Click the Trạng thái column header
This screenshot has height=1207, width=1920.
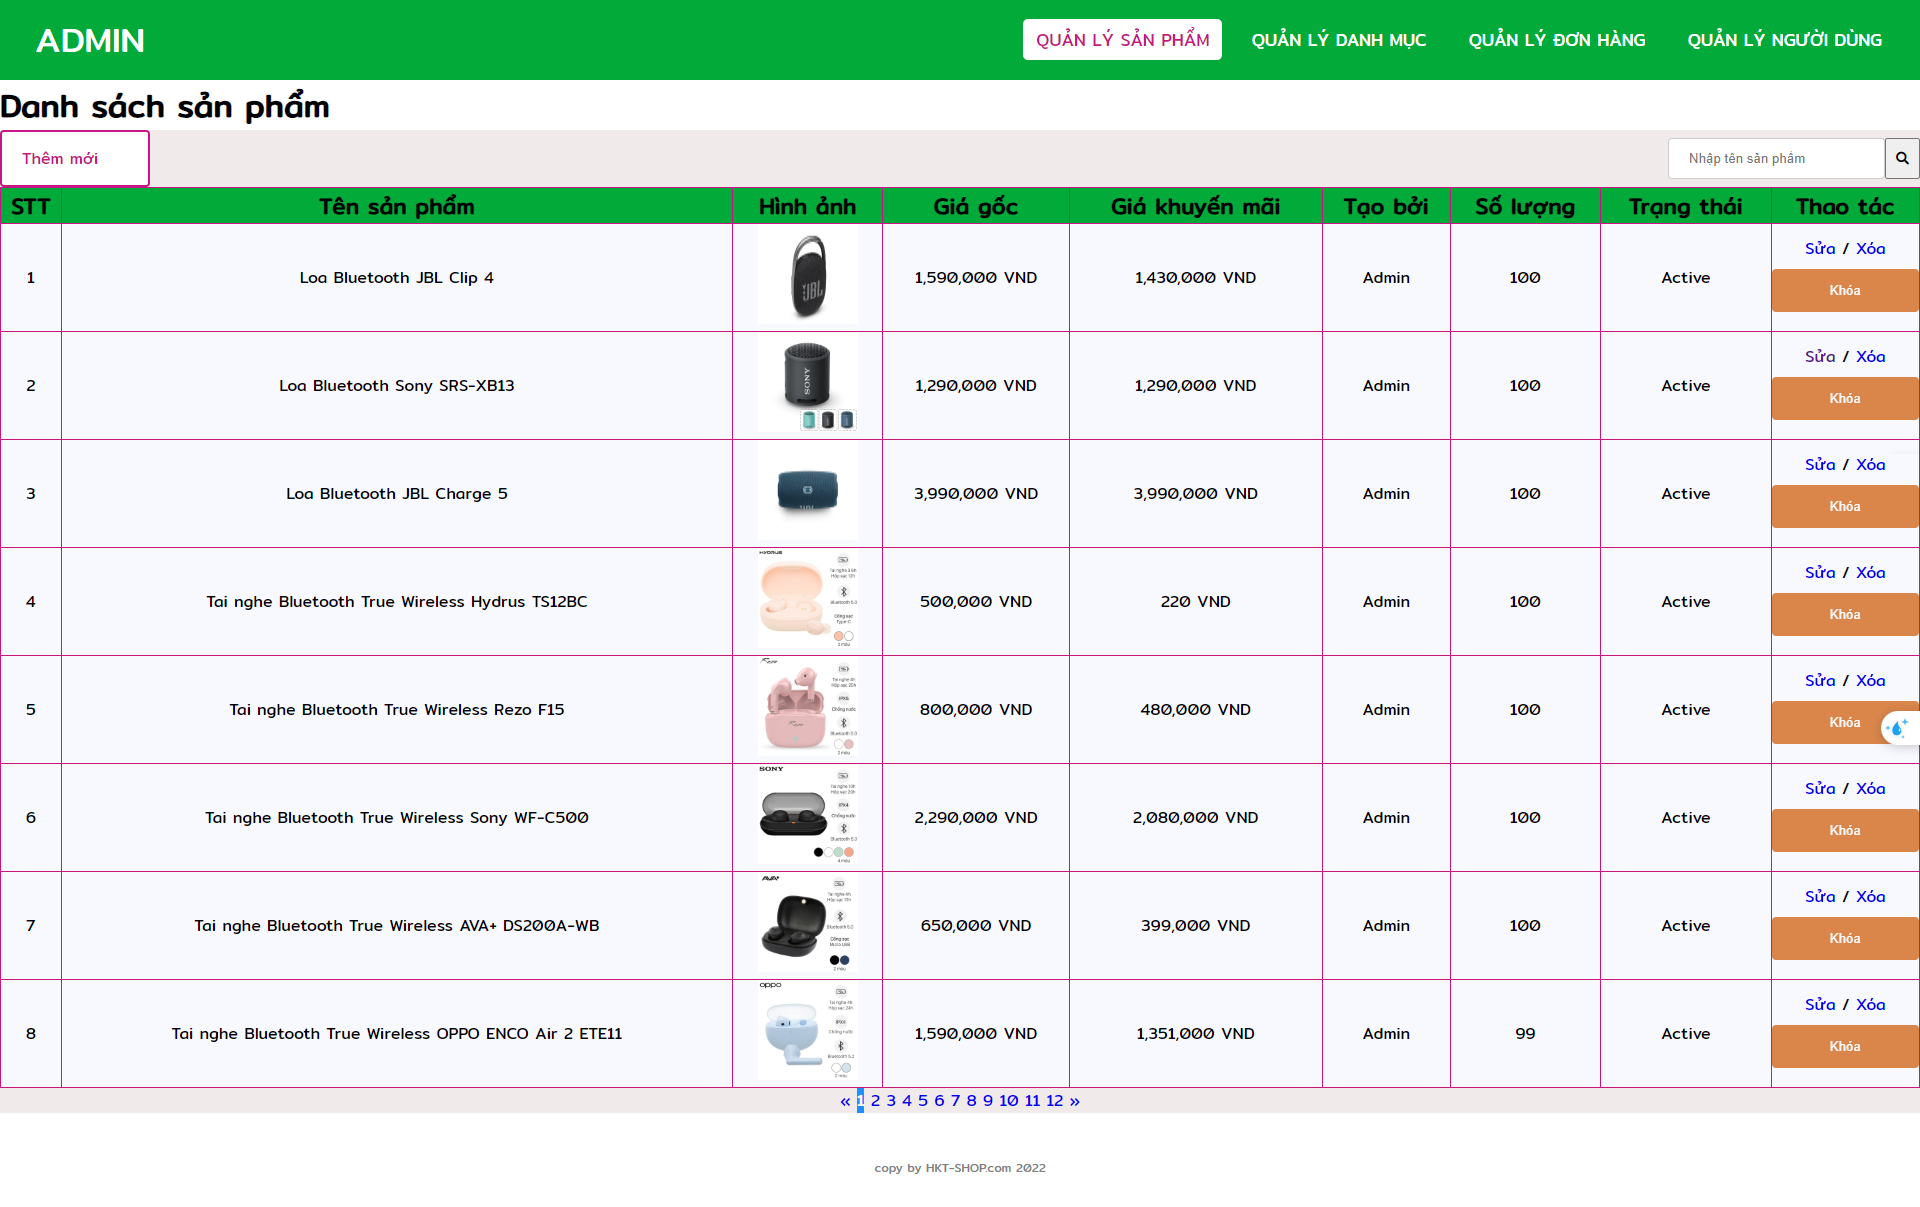[1685, 206]
